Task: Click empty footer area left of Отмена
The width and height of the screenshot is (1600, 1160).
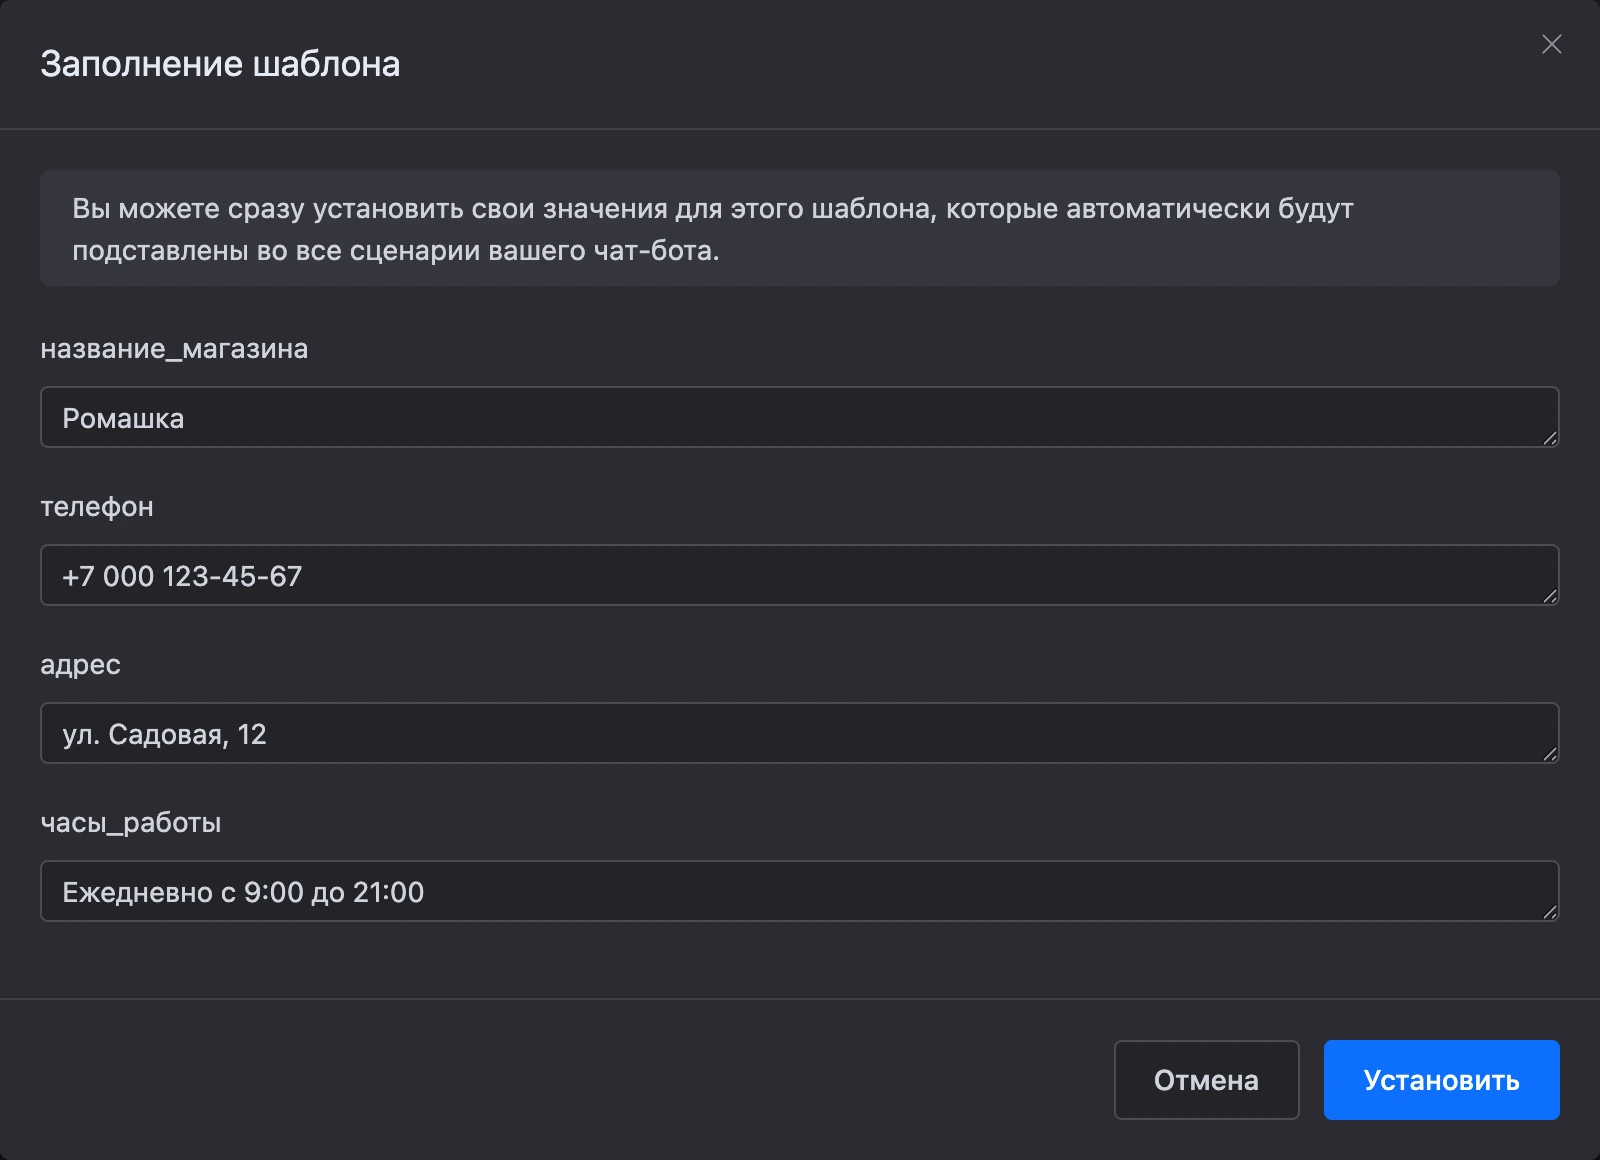Action: click(x=570, y=1080)
